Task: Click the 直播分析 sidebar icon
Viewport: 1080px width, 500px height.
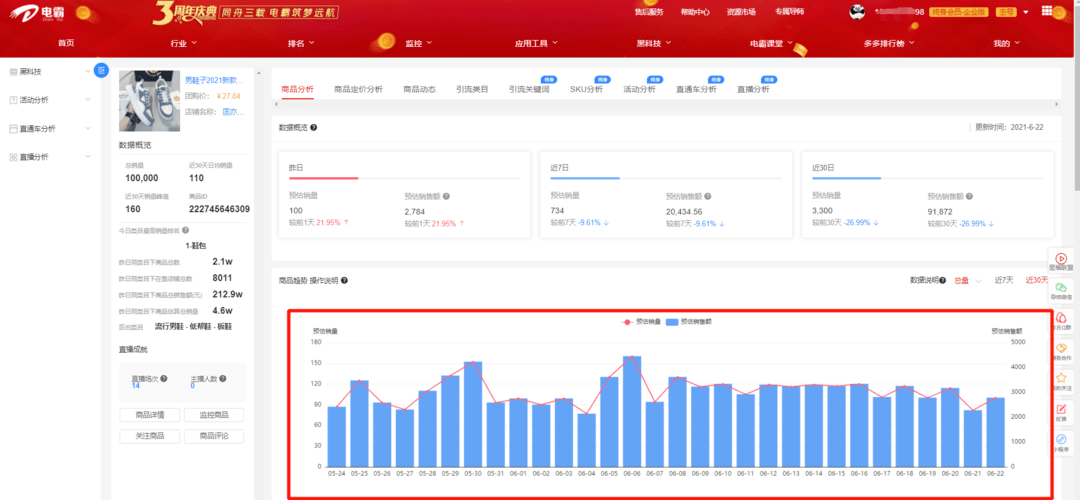Action: coord(14,157)
